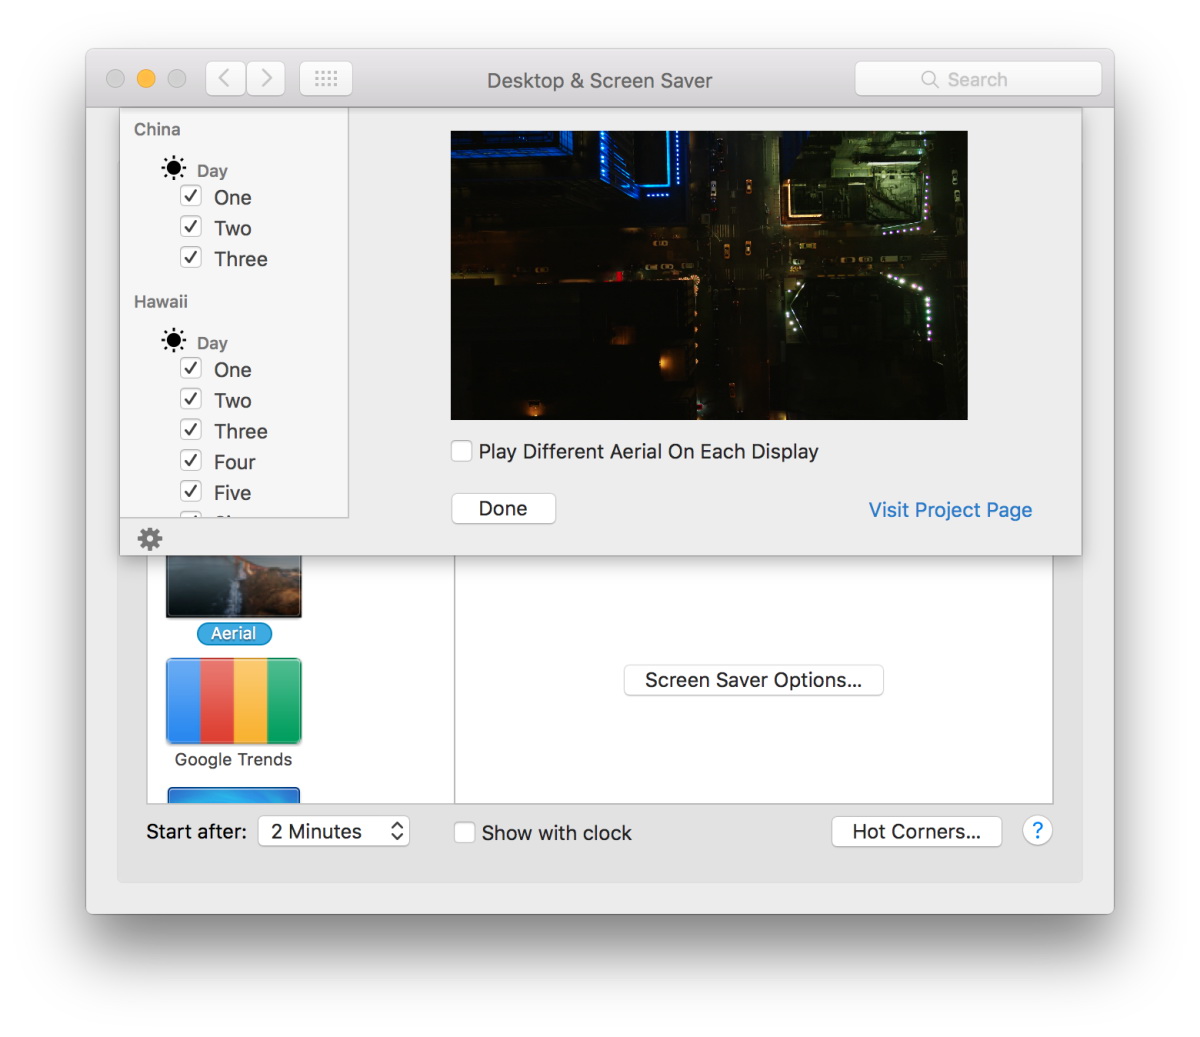Click the Hawaii section header

(x=161, y=301)
